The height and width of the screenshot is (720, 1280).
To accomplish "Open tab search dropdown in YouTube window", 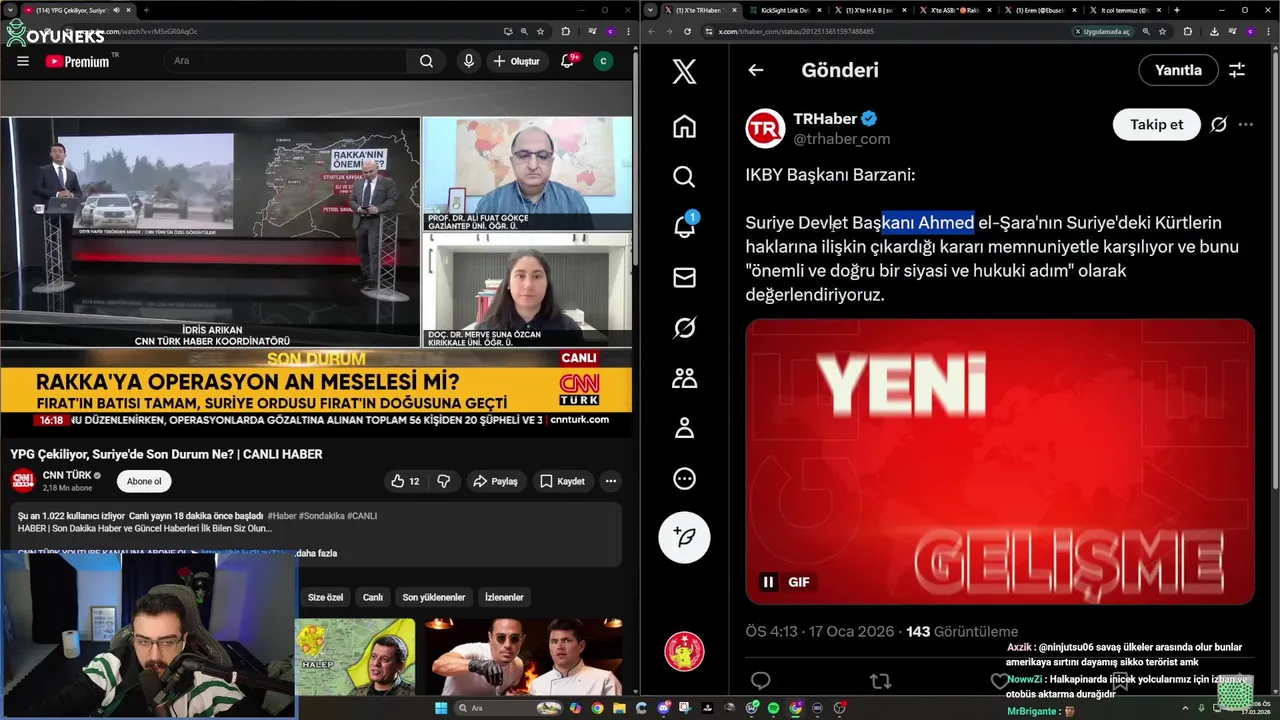I will [x=8, y=10].
